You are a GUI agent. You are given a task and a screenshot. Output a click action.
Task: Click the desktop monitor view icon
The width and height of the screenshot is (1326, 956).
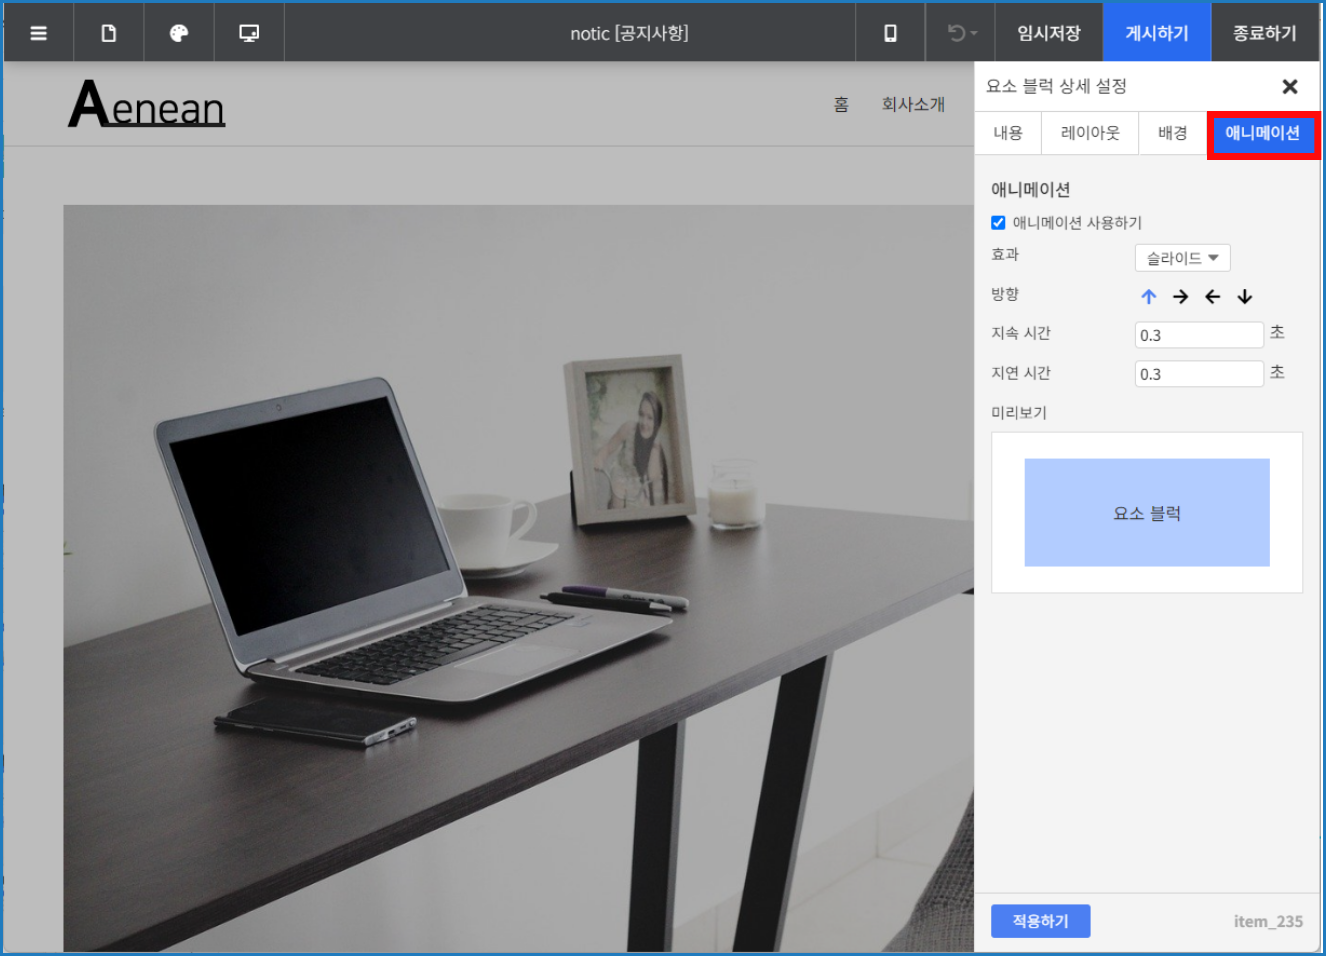click(x=249, y=33)
